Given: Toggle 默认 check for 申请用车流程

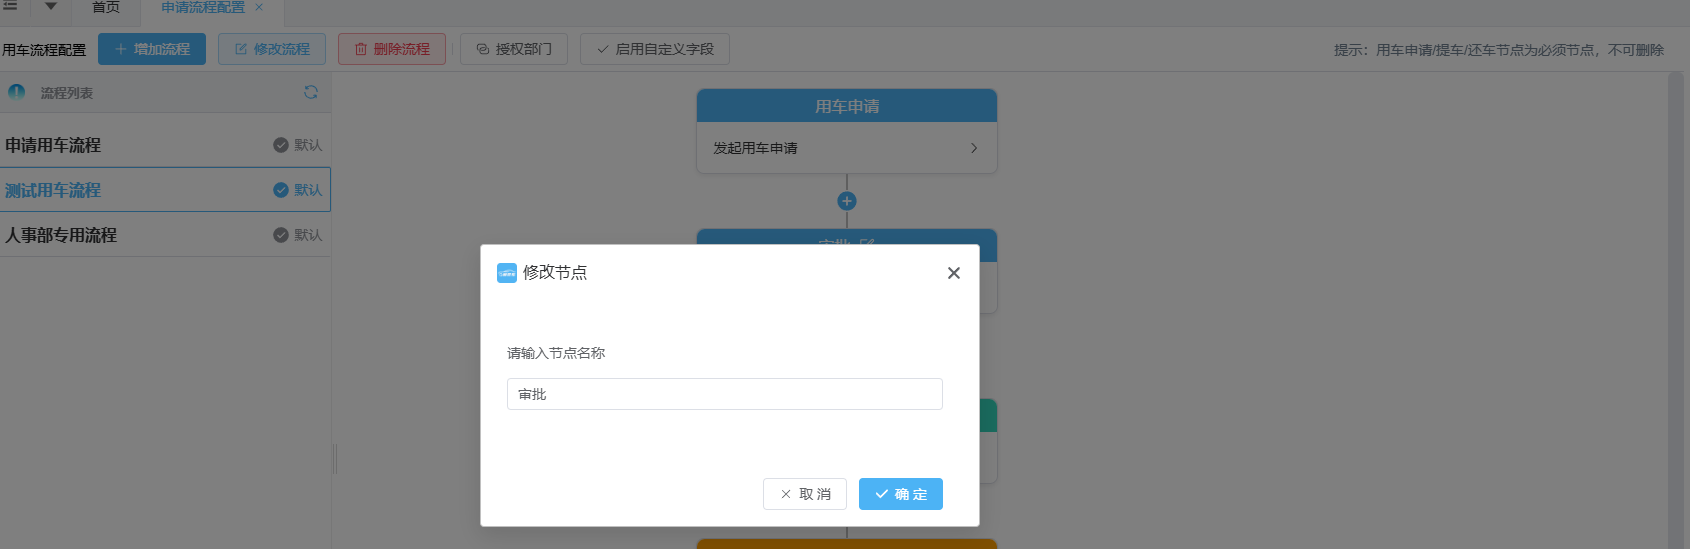Looking at the screenshot, I should (x=281, y=145).
